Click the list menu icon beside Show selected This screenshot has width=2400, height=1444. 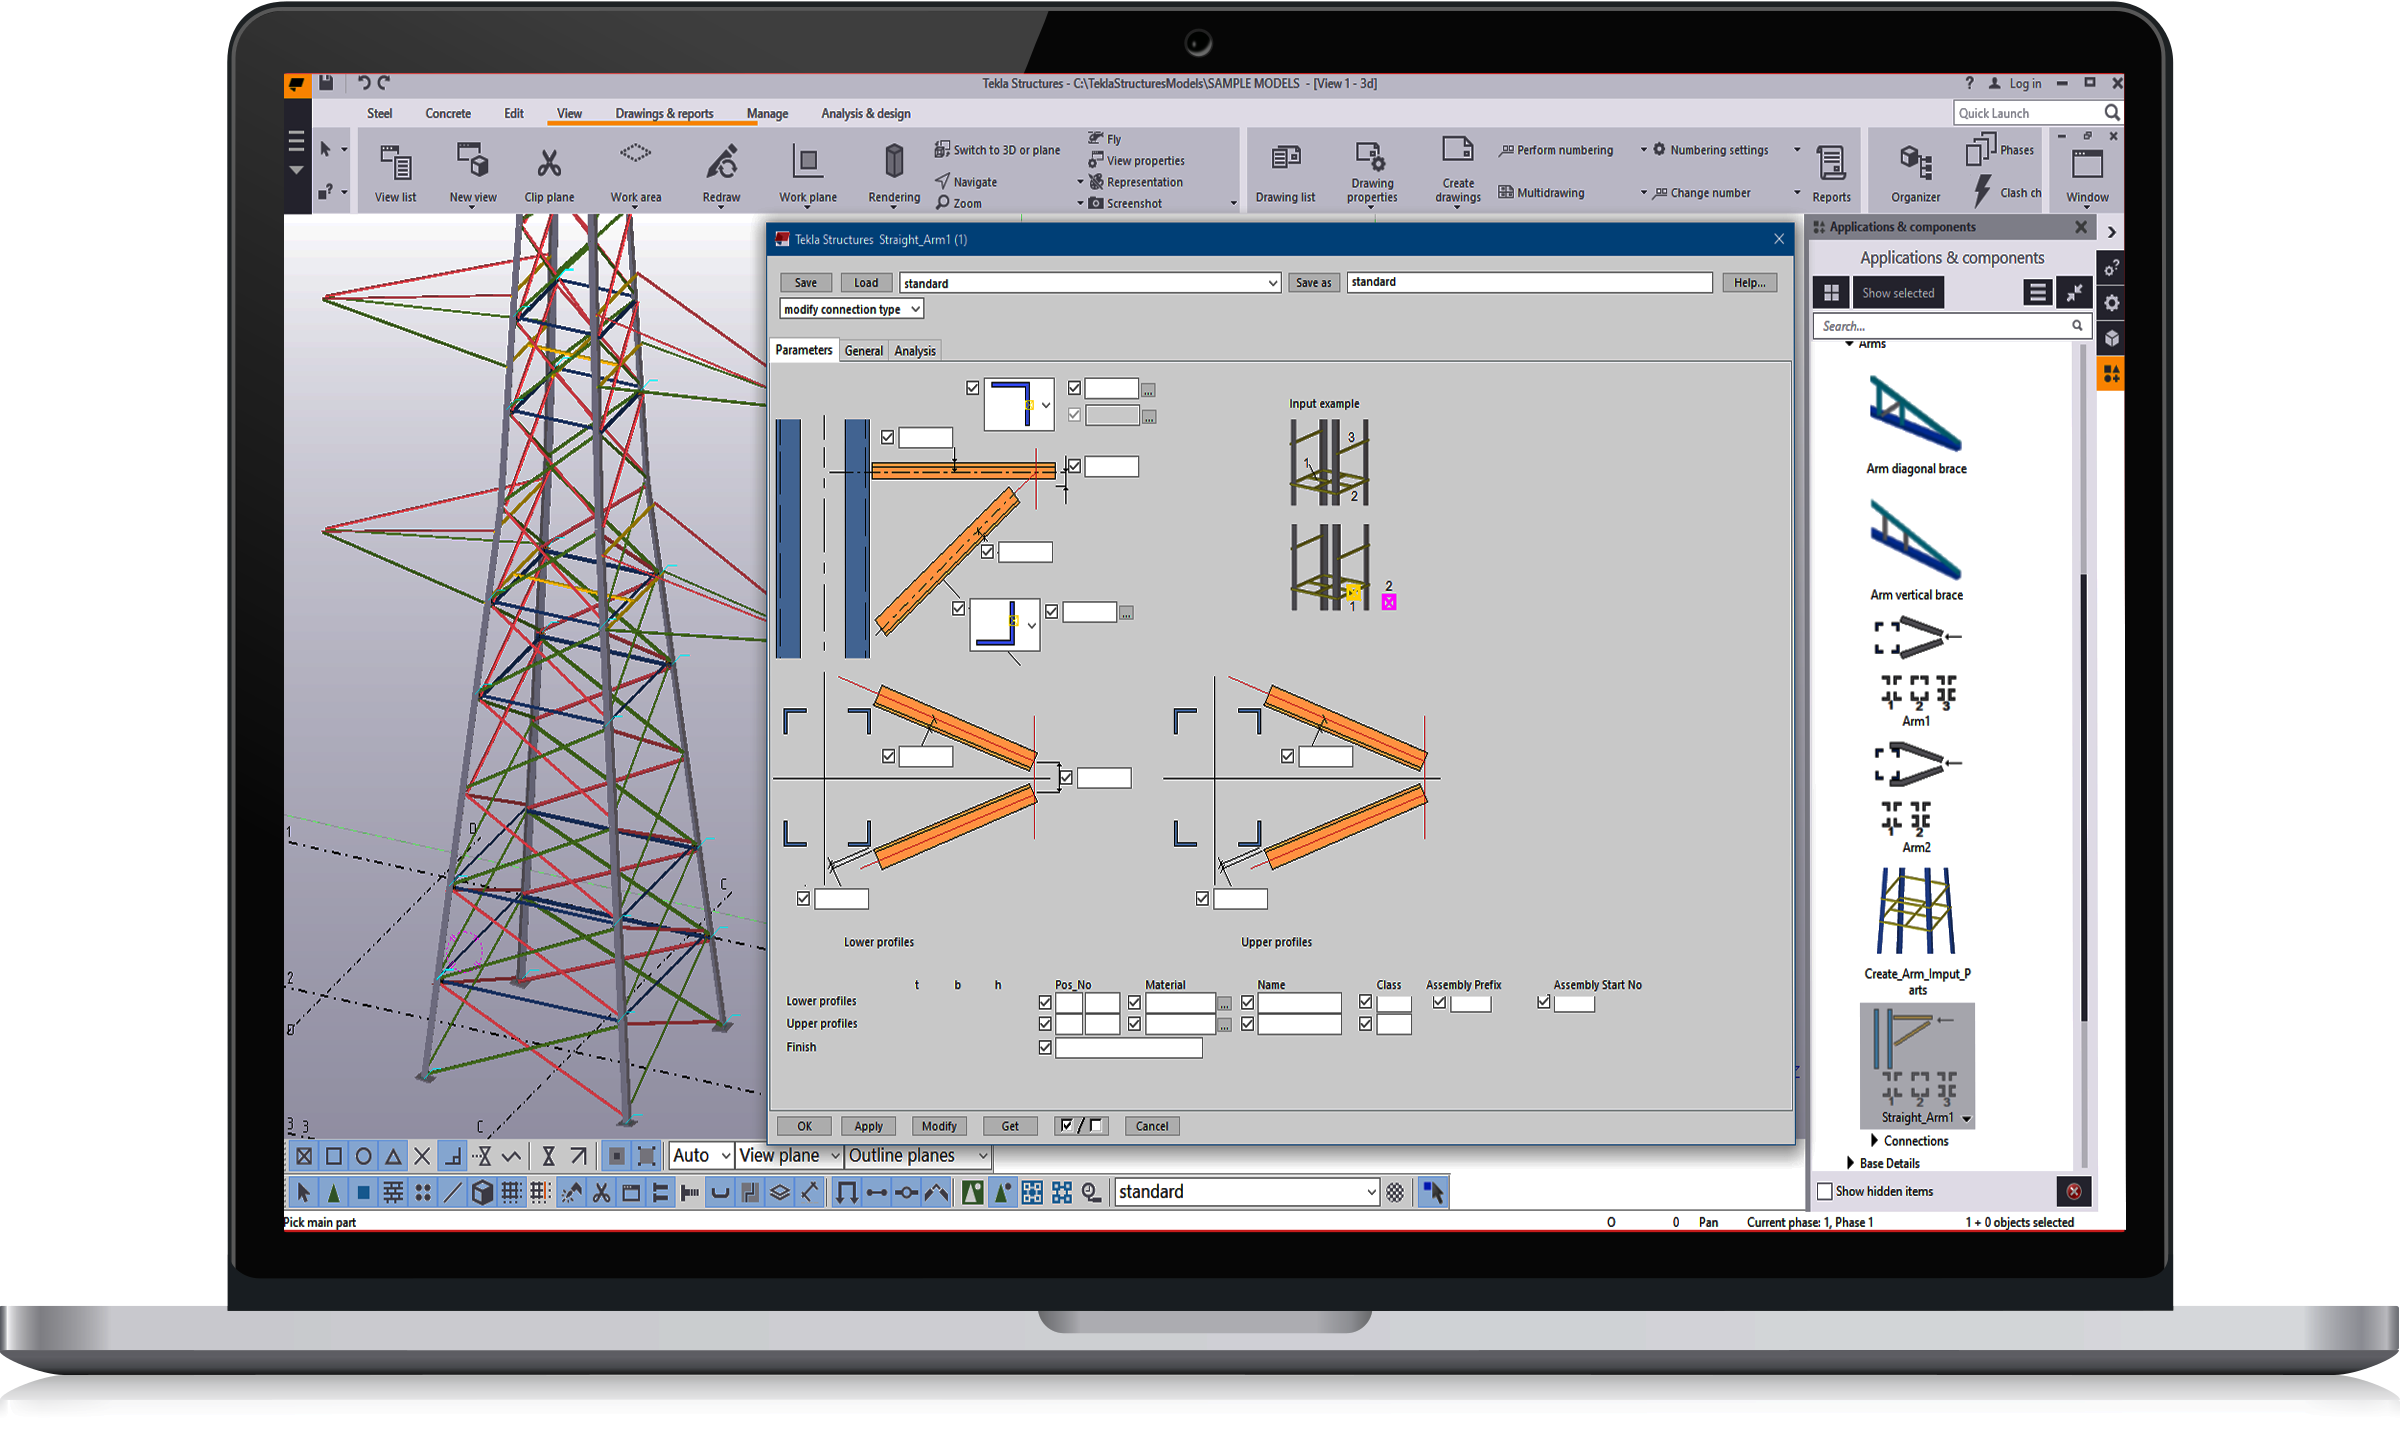[2037, 293]
